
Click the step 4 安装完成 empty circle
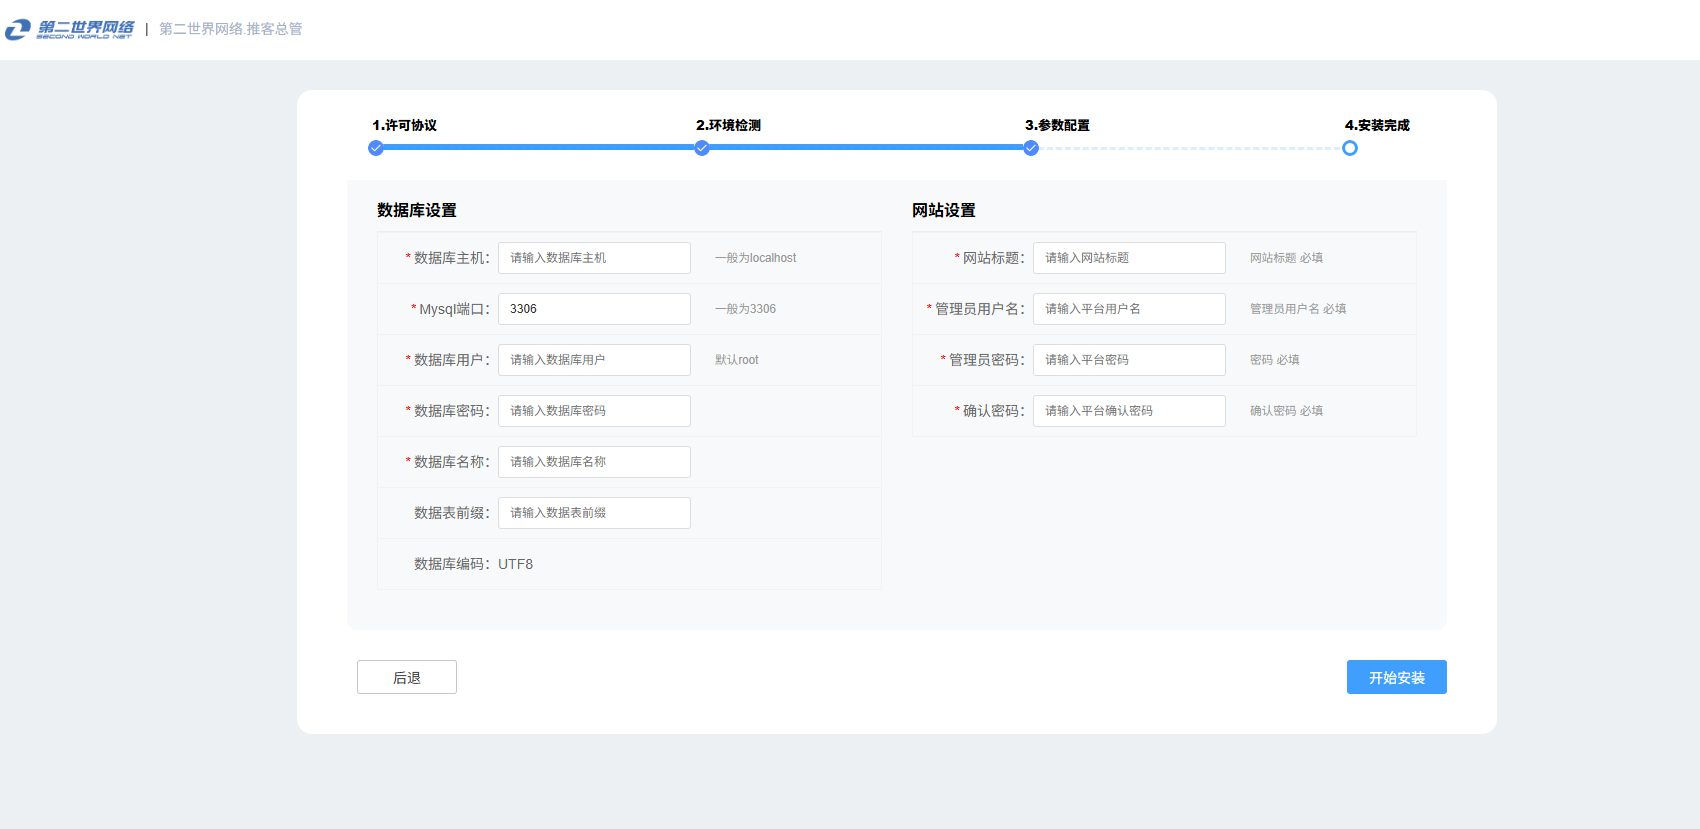click(x=1350, y=148)
